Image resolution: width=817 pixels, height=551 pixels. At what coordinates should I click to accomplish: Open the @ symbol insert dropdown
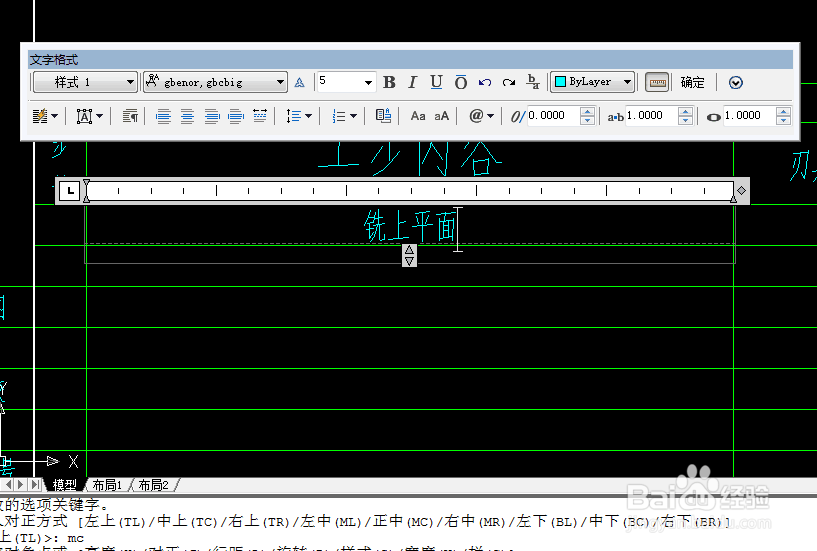click(481, 115)
